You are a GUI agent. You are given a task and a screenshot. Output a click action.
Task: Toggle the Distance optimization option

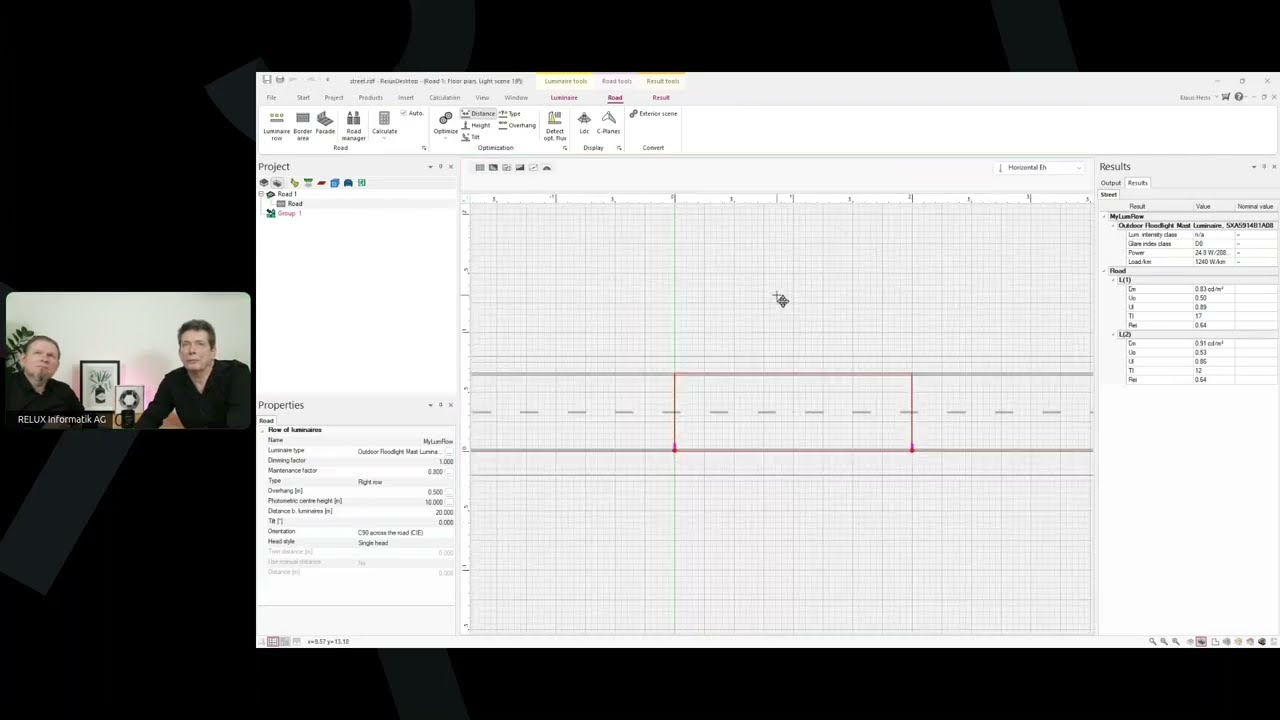[x=479, y=114]
